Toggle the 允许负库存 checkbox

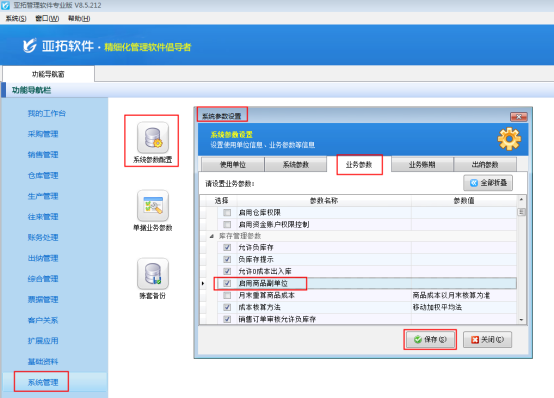(x=227, y=247)
